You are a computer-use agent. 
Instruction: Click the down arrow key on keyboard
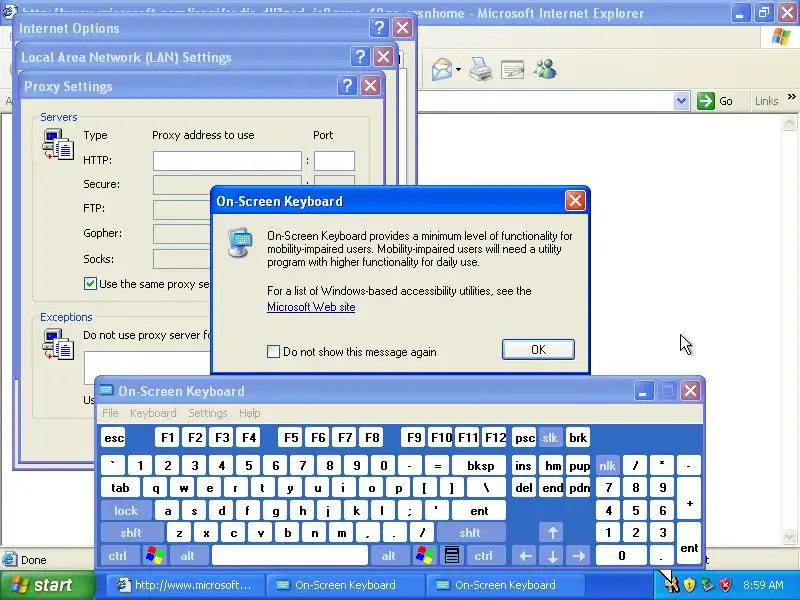[553, 555]
